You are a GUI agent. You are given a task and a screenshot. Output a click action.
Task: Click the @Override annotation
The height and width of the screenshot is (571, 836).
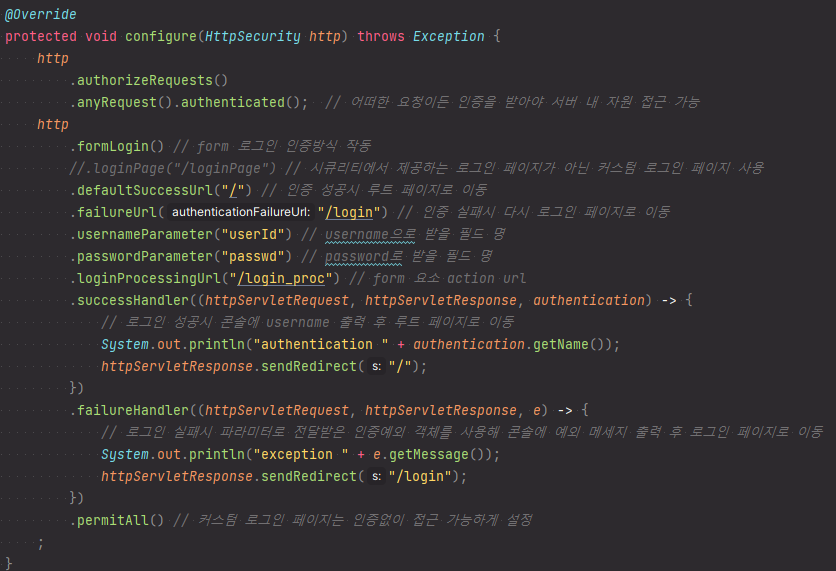41,14
